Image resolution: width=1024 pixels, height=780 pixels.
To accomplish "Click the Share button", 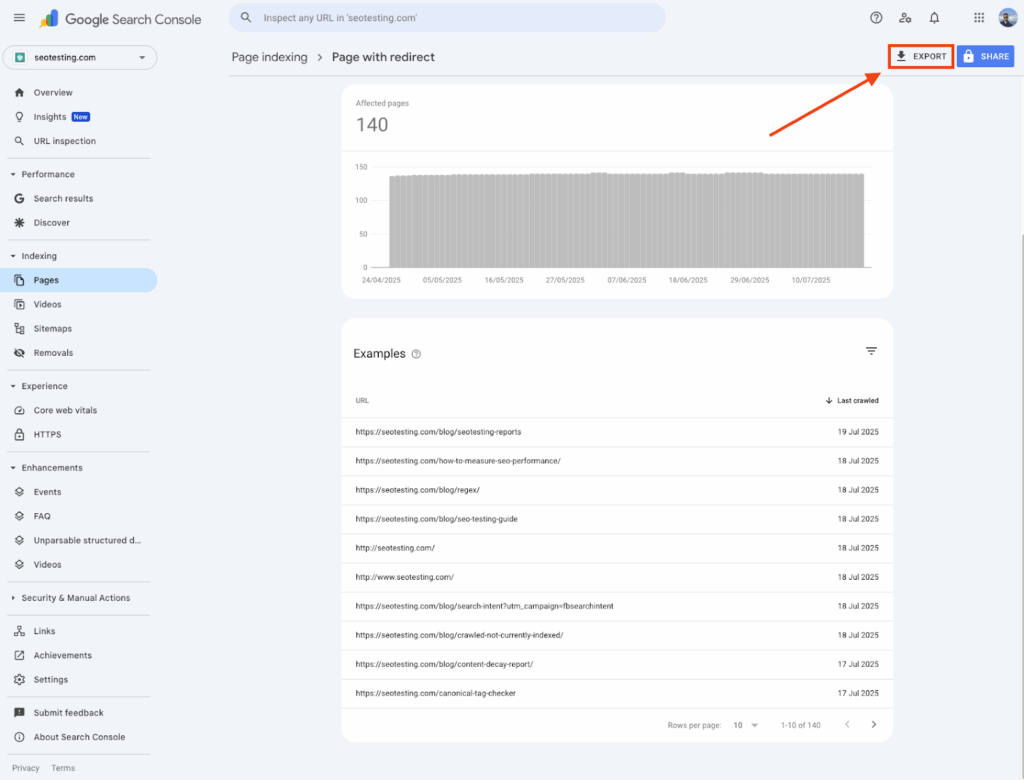I will click(x=985, y=56).
